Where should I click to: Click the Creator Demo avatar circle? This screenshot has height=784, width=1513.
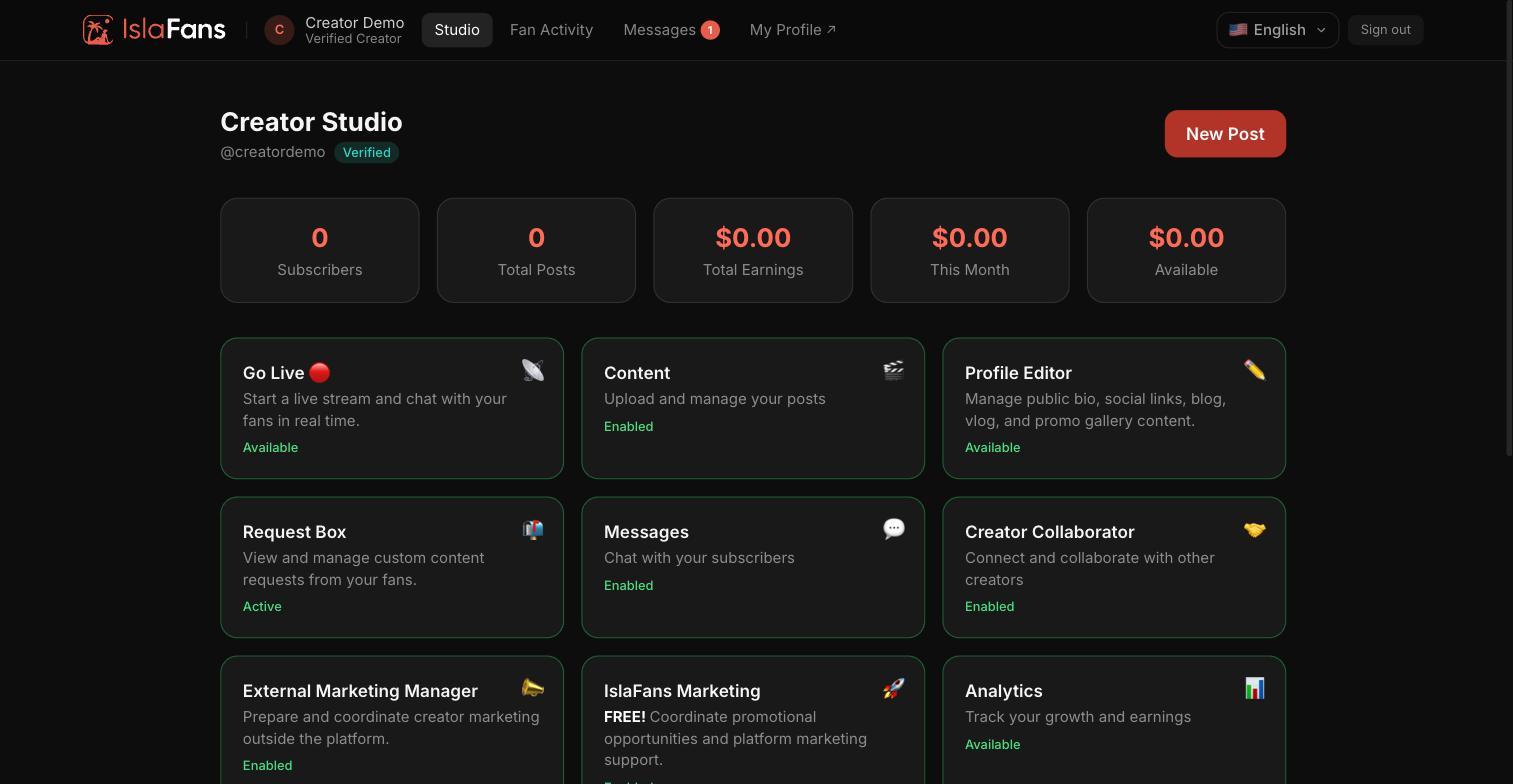point(279,30)
